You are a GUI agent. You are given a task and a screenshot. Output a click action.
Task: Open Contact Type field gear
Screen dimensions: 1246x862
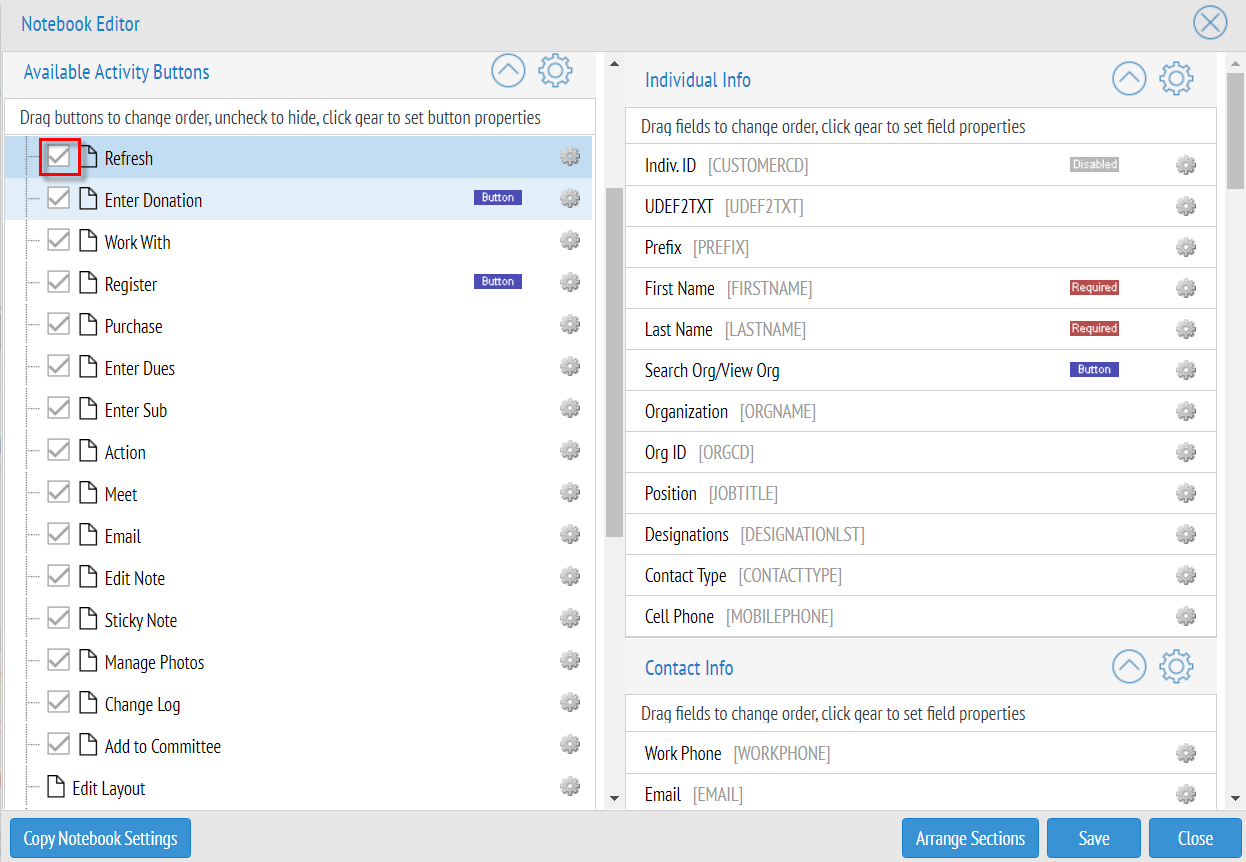tap(1186, 576)
